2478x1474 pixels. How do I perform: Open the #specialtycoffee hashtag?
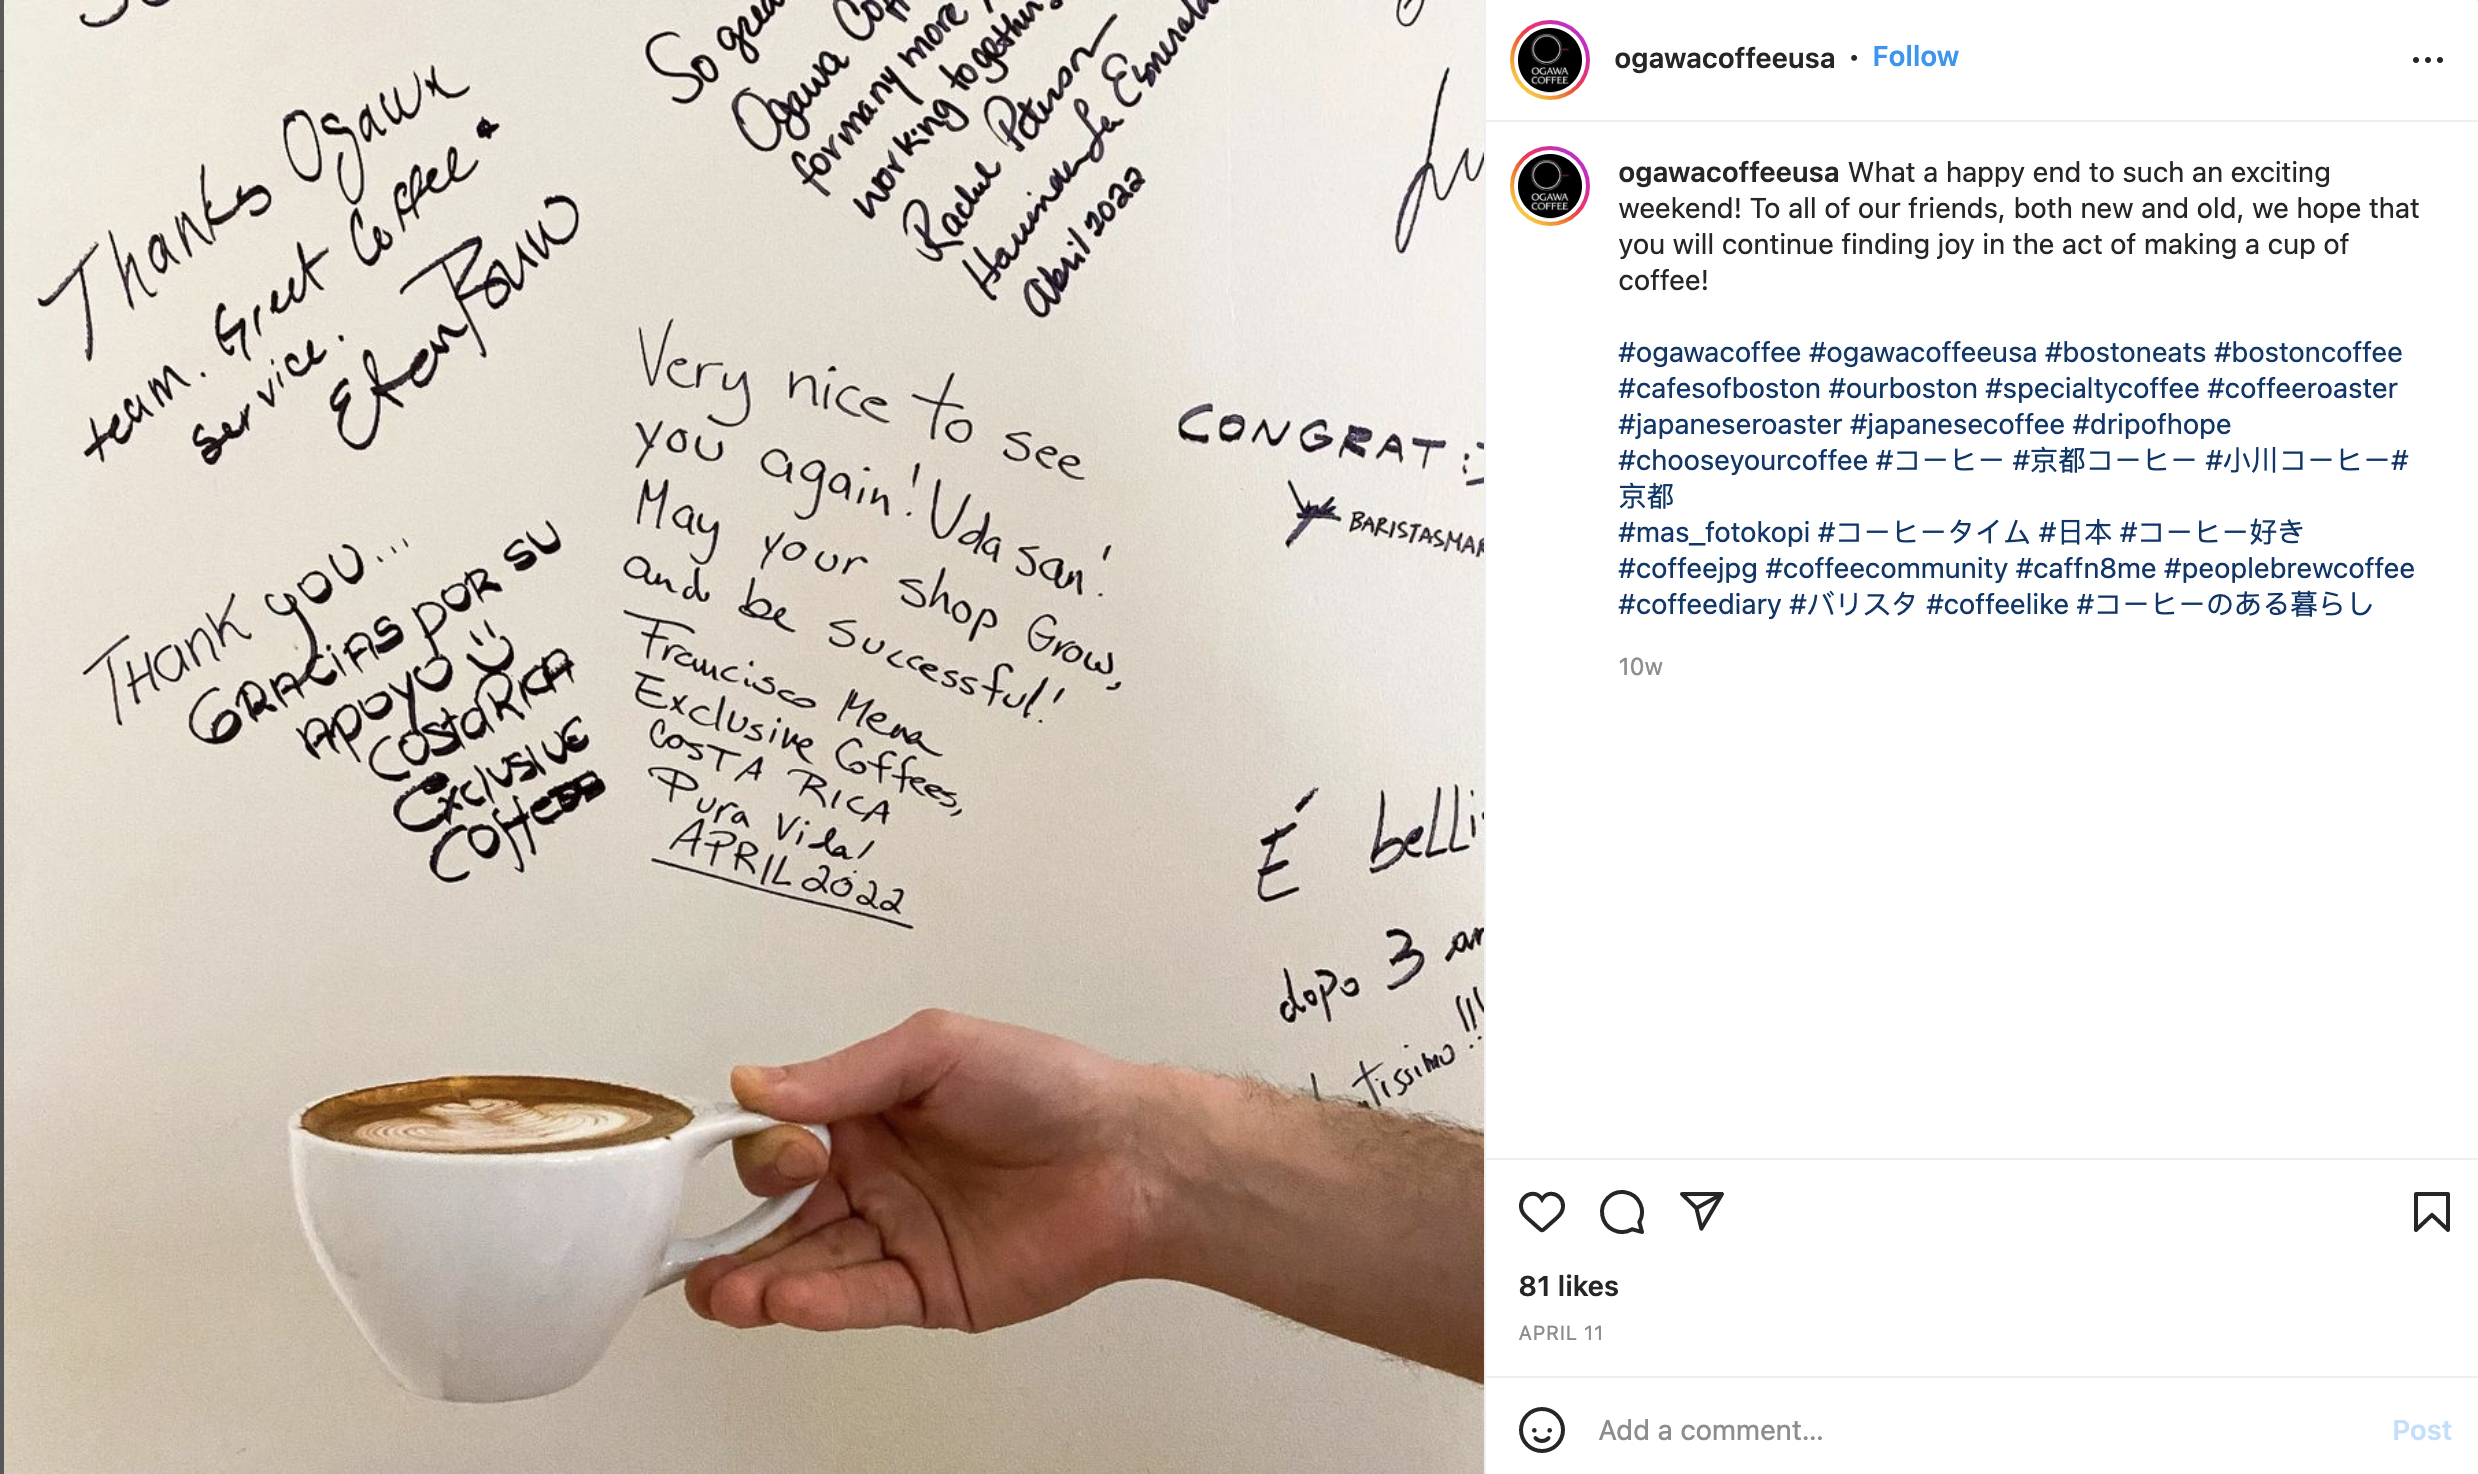point(2091,388)
